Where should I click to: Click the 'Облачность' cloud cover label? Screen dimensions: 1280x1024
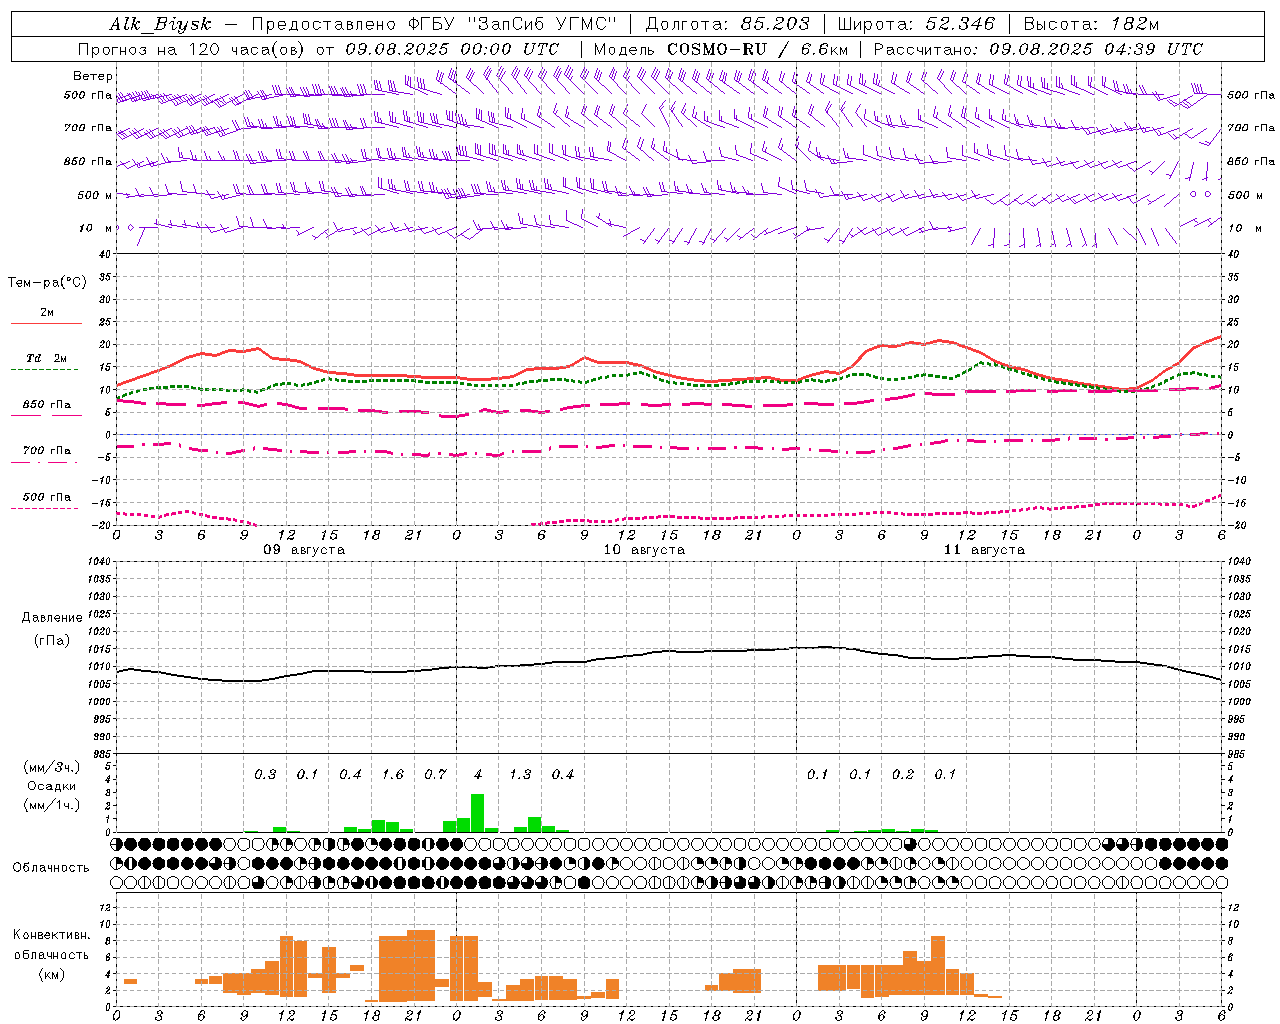click(51, 868)
